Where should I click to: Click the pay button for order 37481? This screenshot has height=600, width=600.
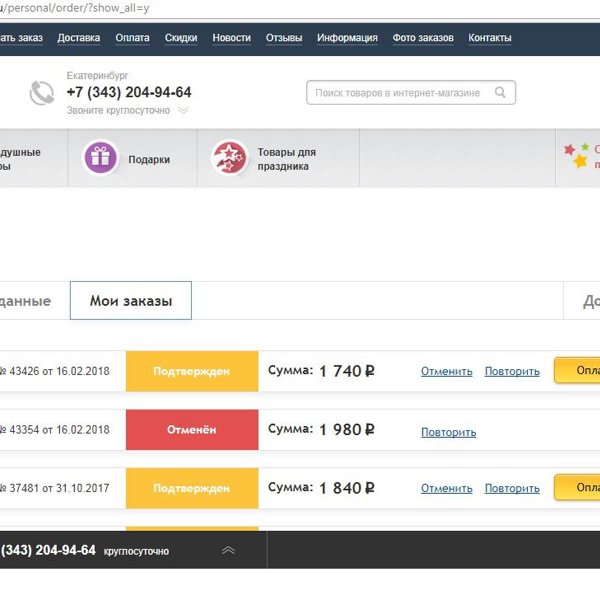pyautogui.click(x=577, y=488)
